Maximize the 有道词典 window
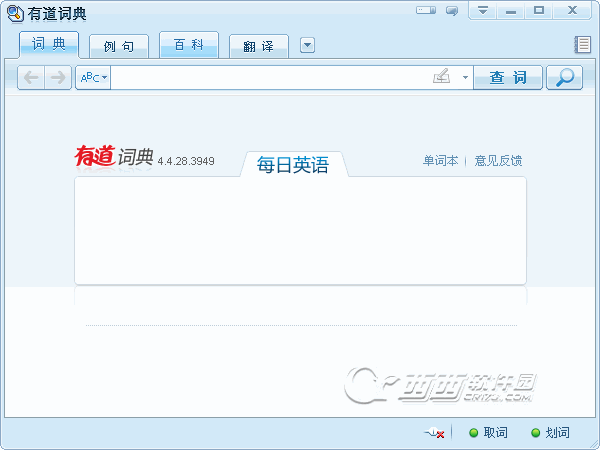Screen dimensions: 600x450 [x=539, y=10]
